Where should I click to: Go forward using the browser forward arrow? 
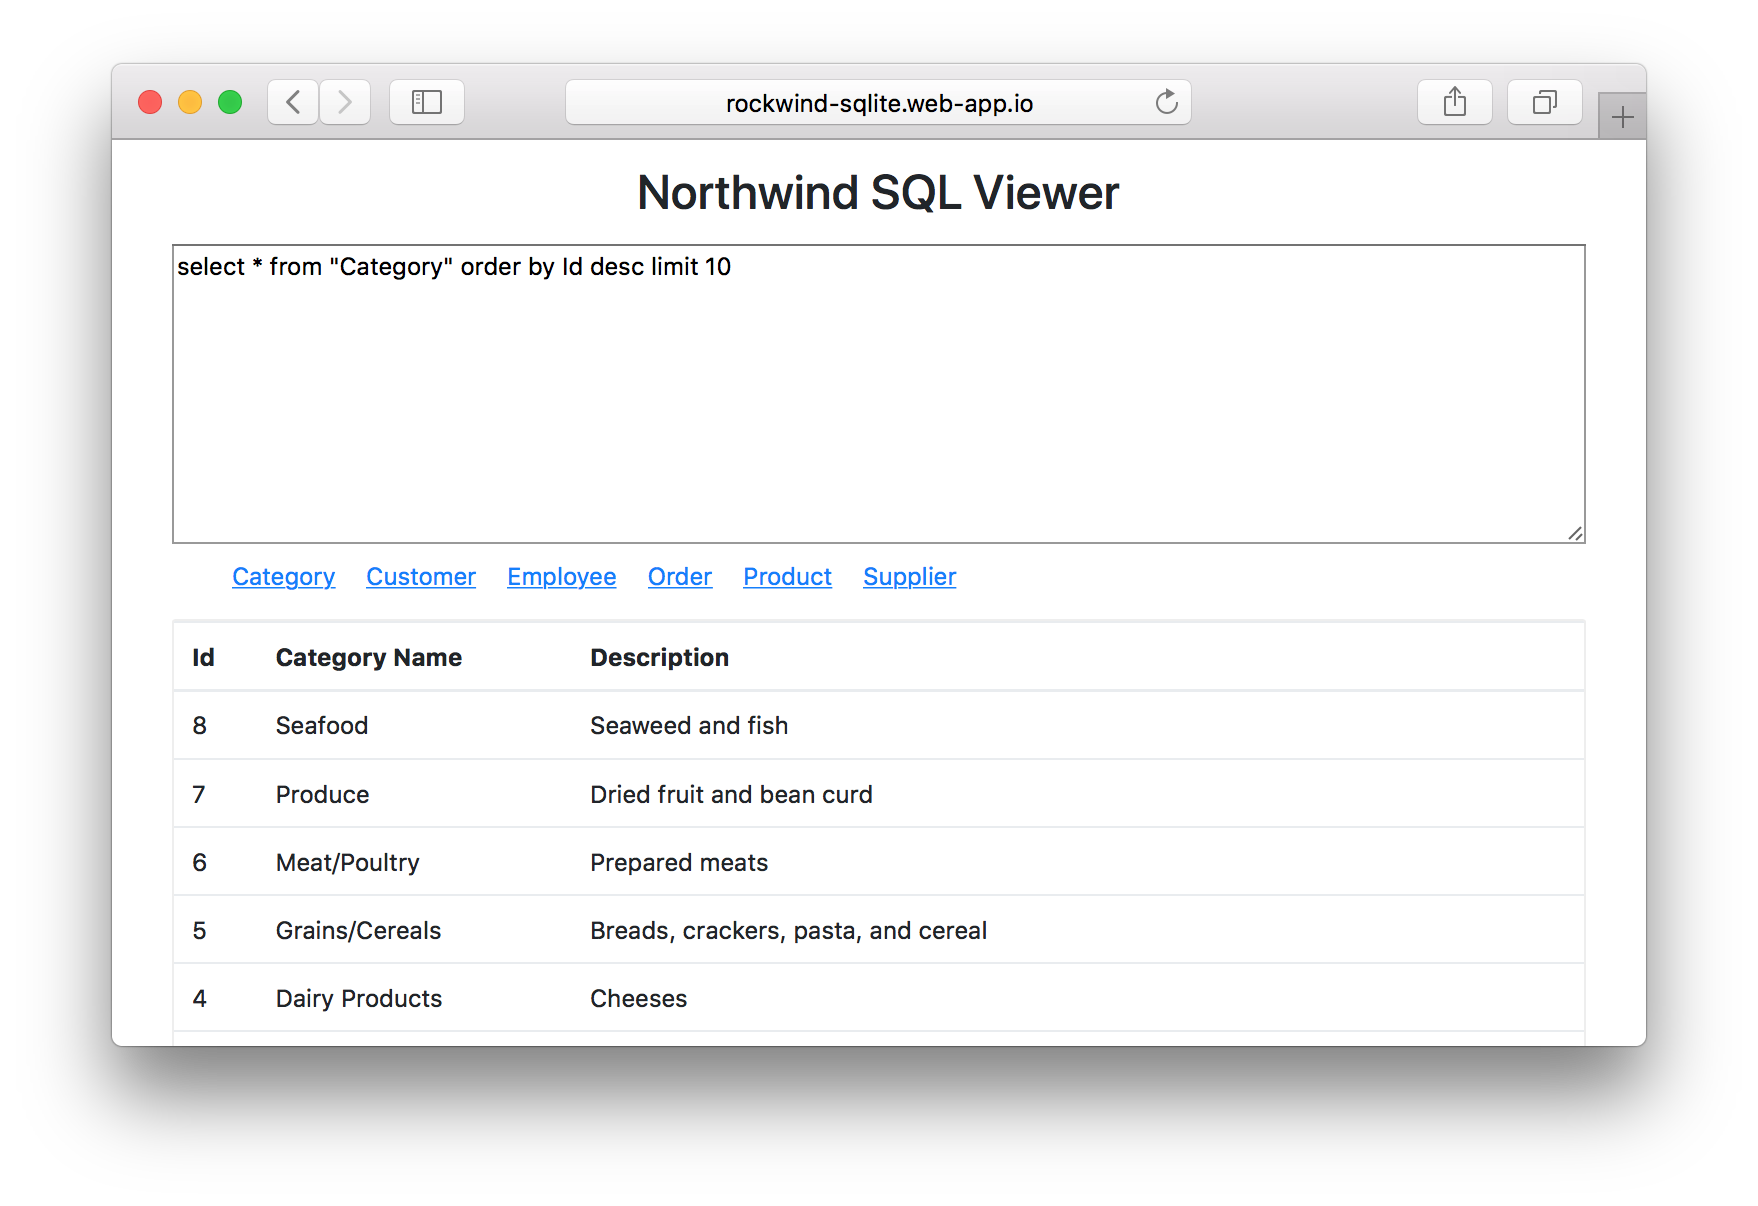[345, 102]
